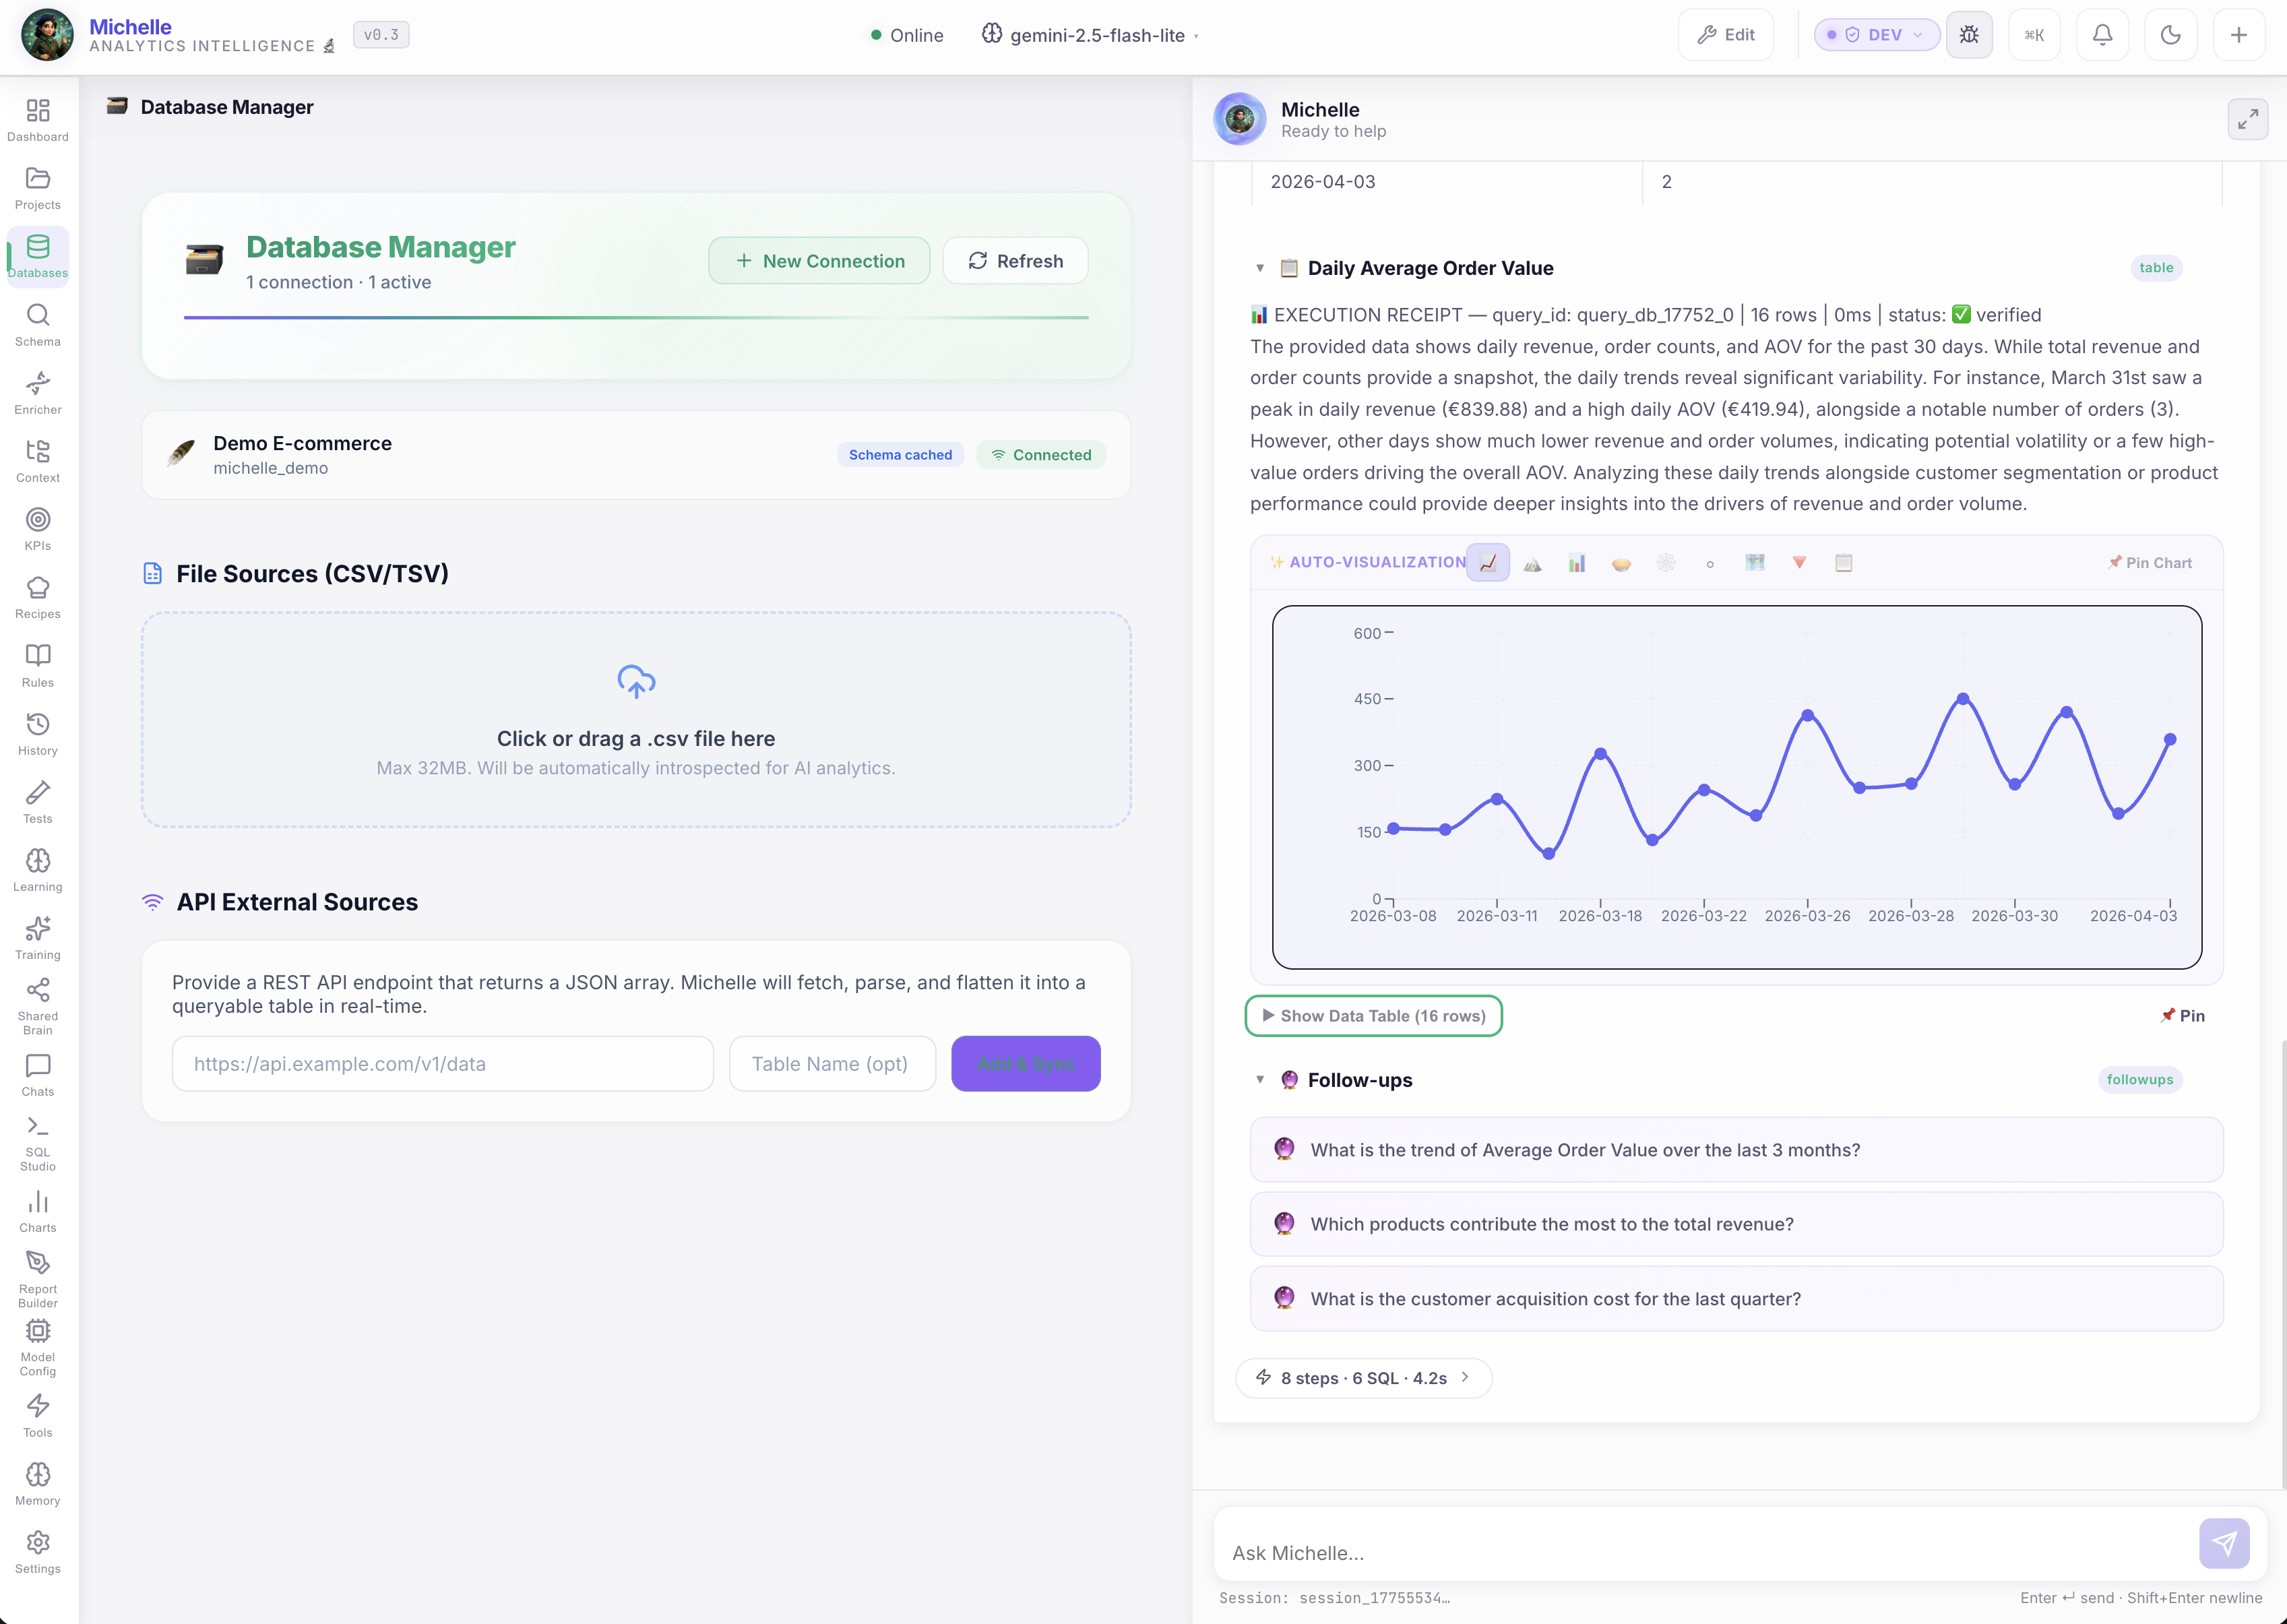Switch to the funnel chart visualization

[1799, 563]
